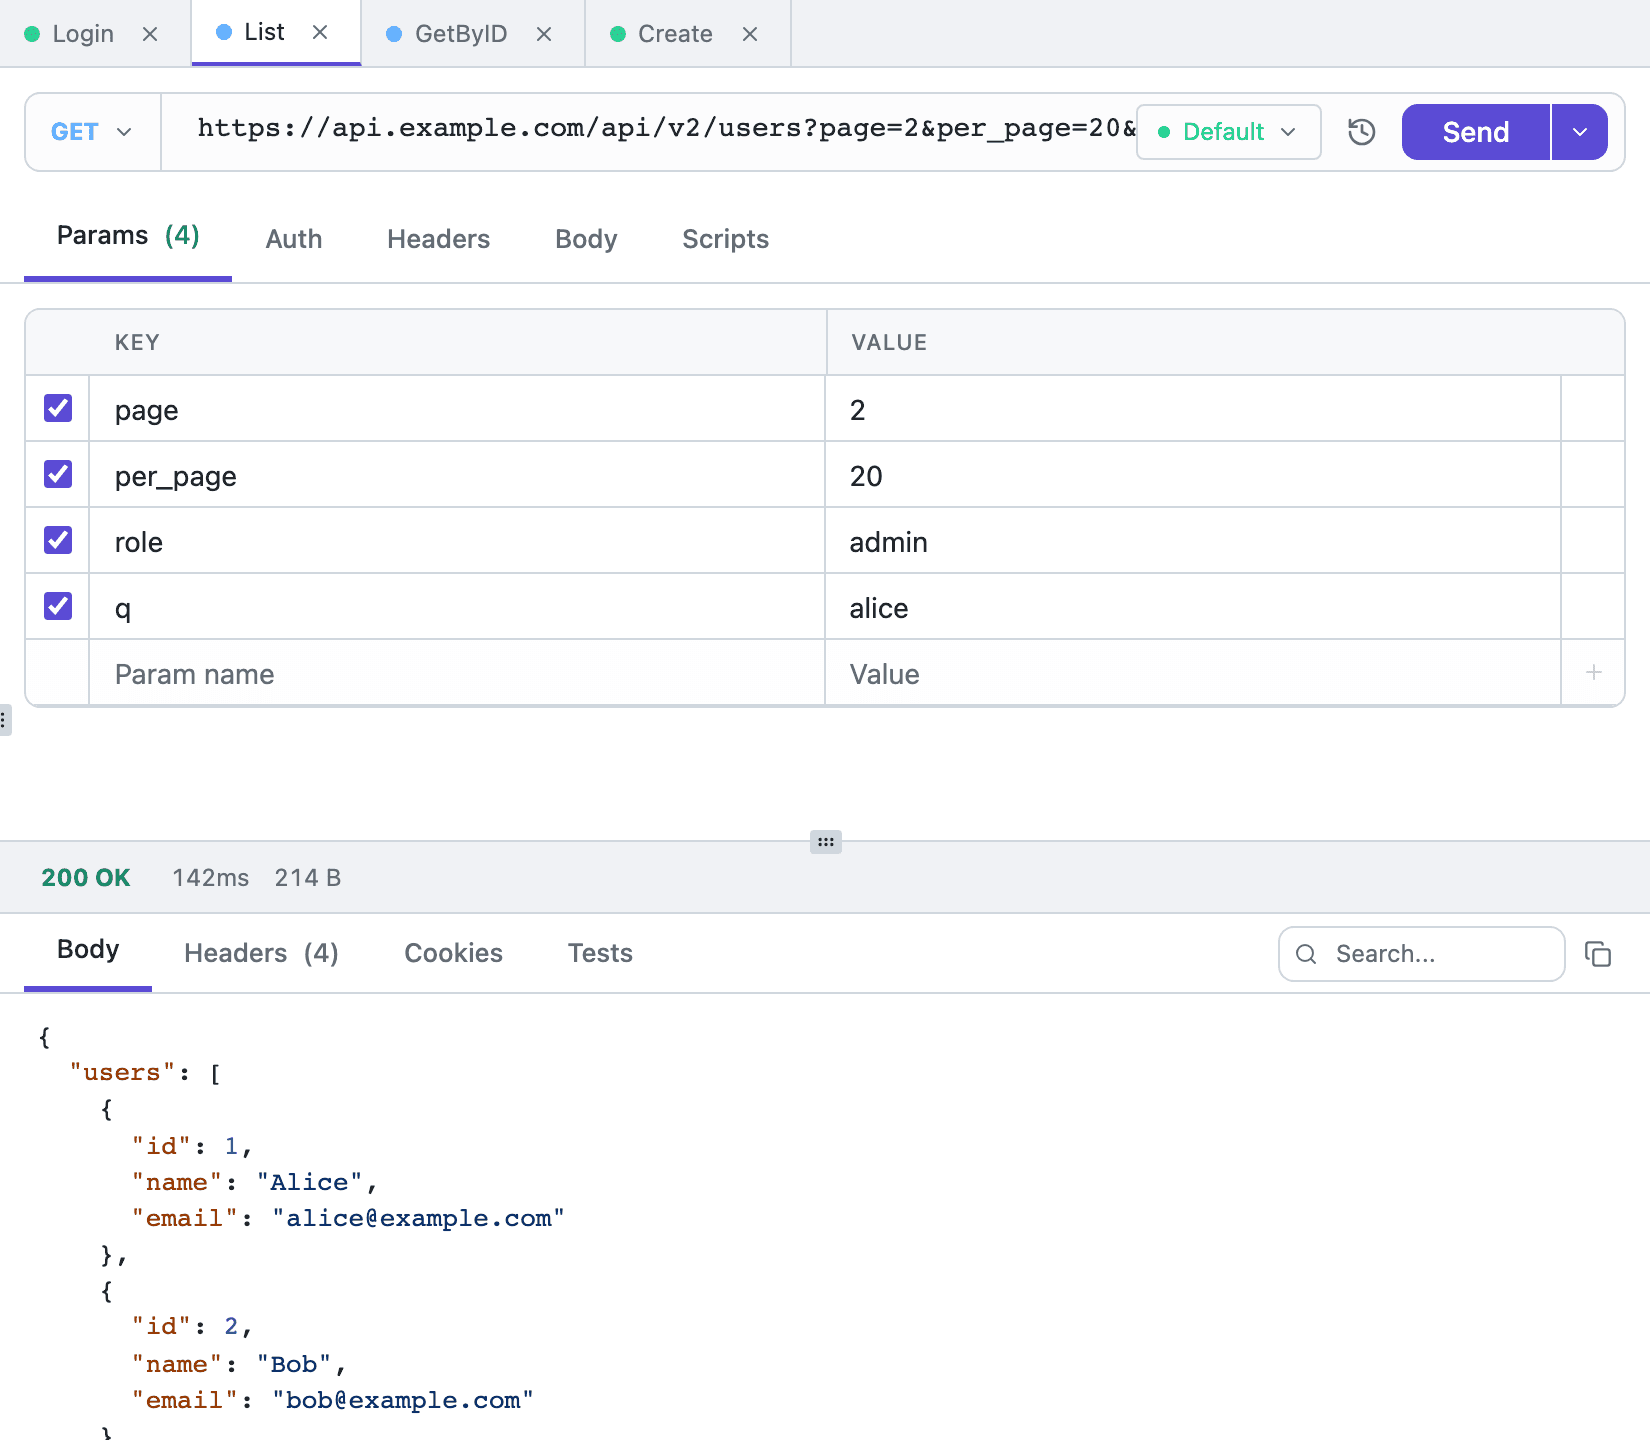The height and width of the screenshot is (1440, 1650).
Task: Click the '200 OK' status text
Action: click(86, 878)
